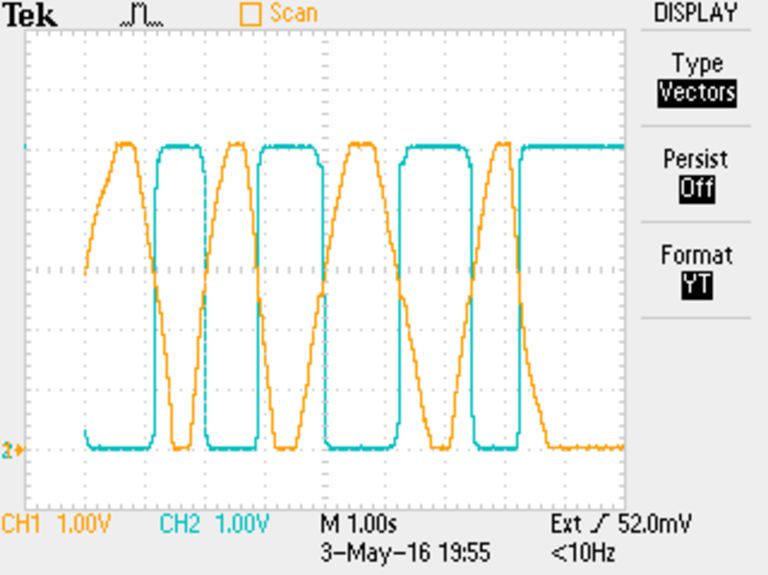This screenshot has width=768, height=575.
Task: Click the cyan level marker on left edge
Action: tap(26, 148)
